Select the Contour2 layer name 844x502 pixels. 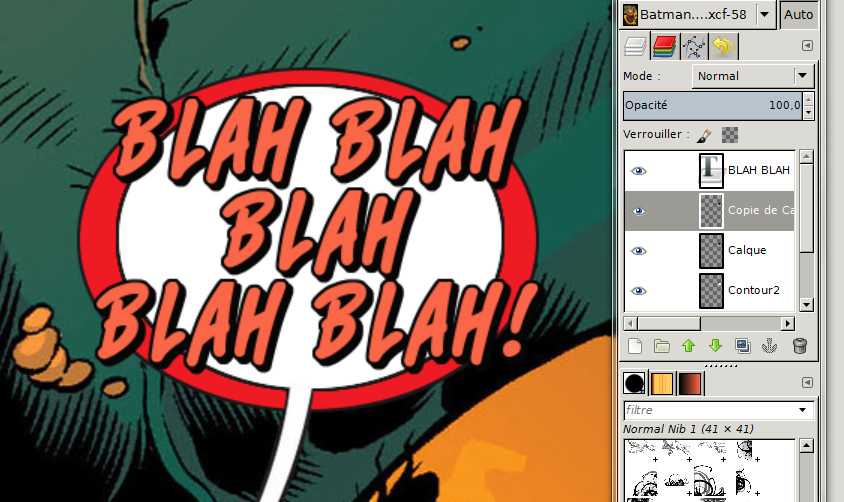(x=754, y=291)
